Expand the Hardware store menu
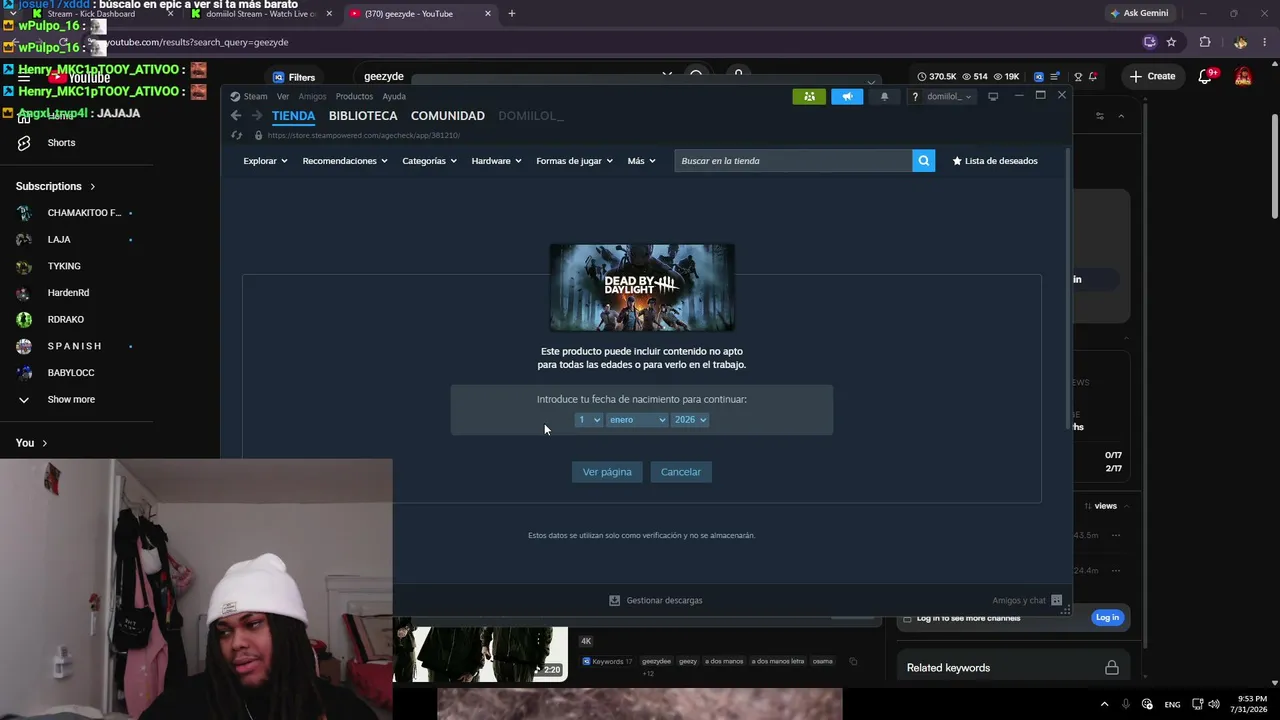The width and height of the screenshot is (1280, 720). 497,161
